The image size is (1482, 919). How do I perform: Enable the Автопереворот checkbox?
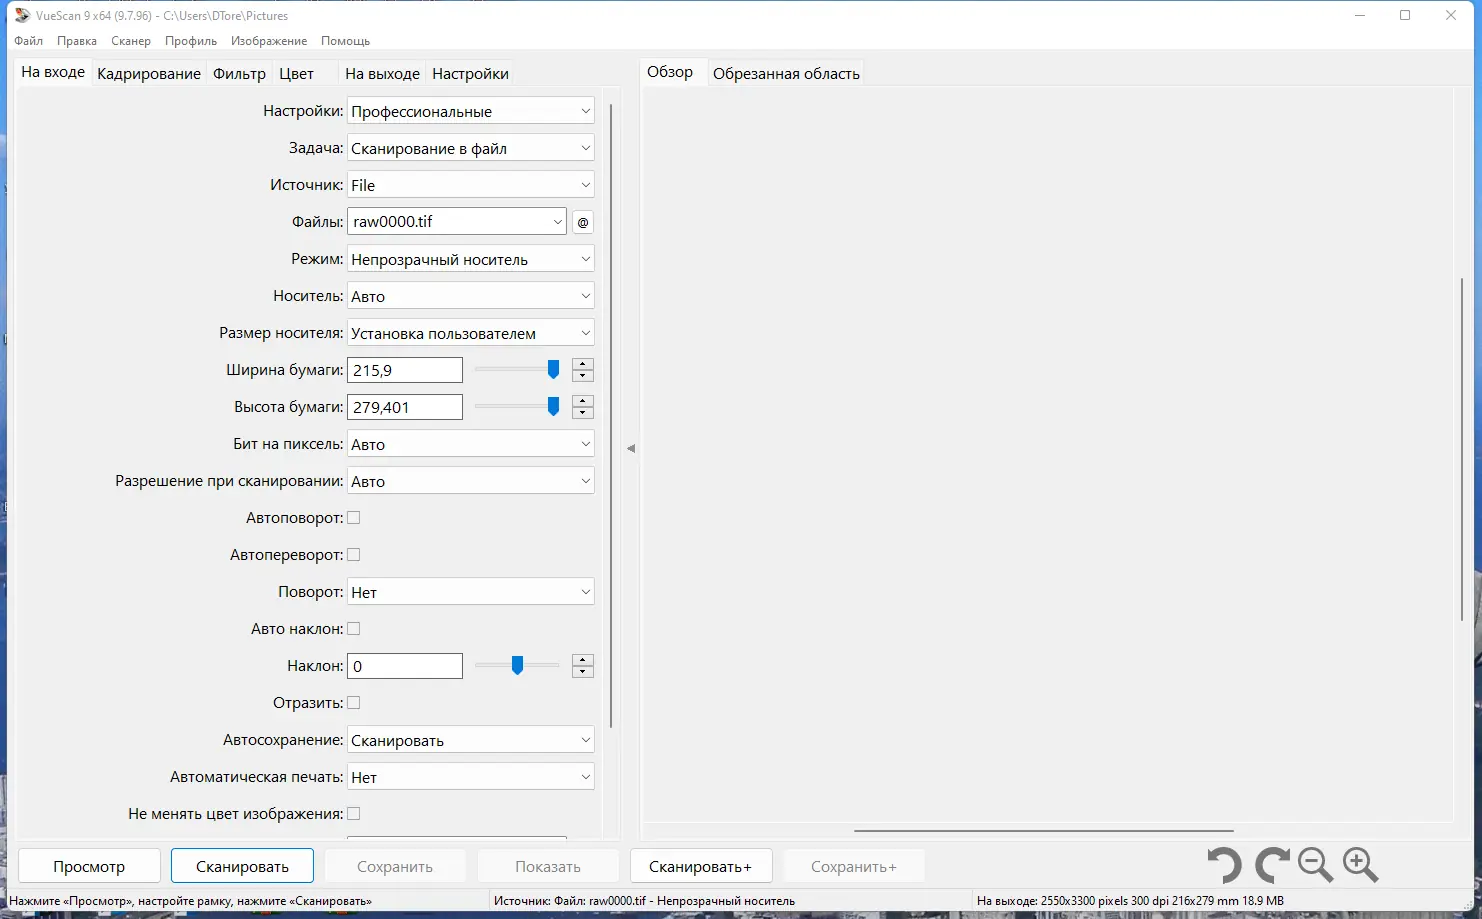[353, 555]
